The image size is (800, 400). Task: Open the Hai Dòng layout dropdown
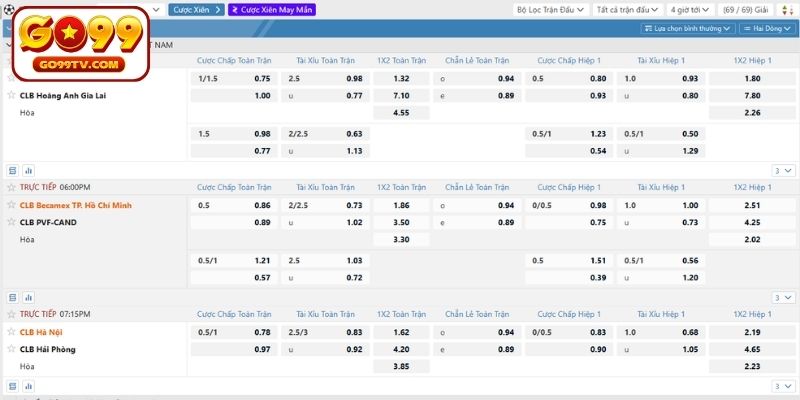pyautogui.click(x=769, y=29)
